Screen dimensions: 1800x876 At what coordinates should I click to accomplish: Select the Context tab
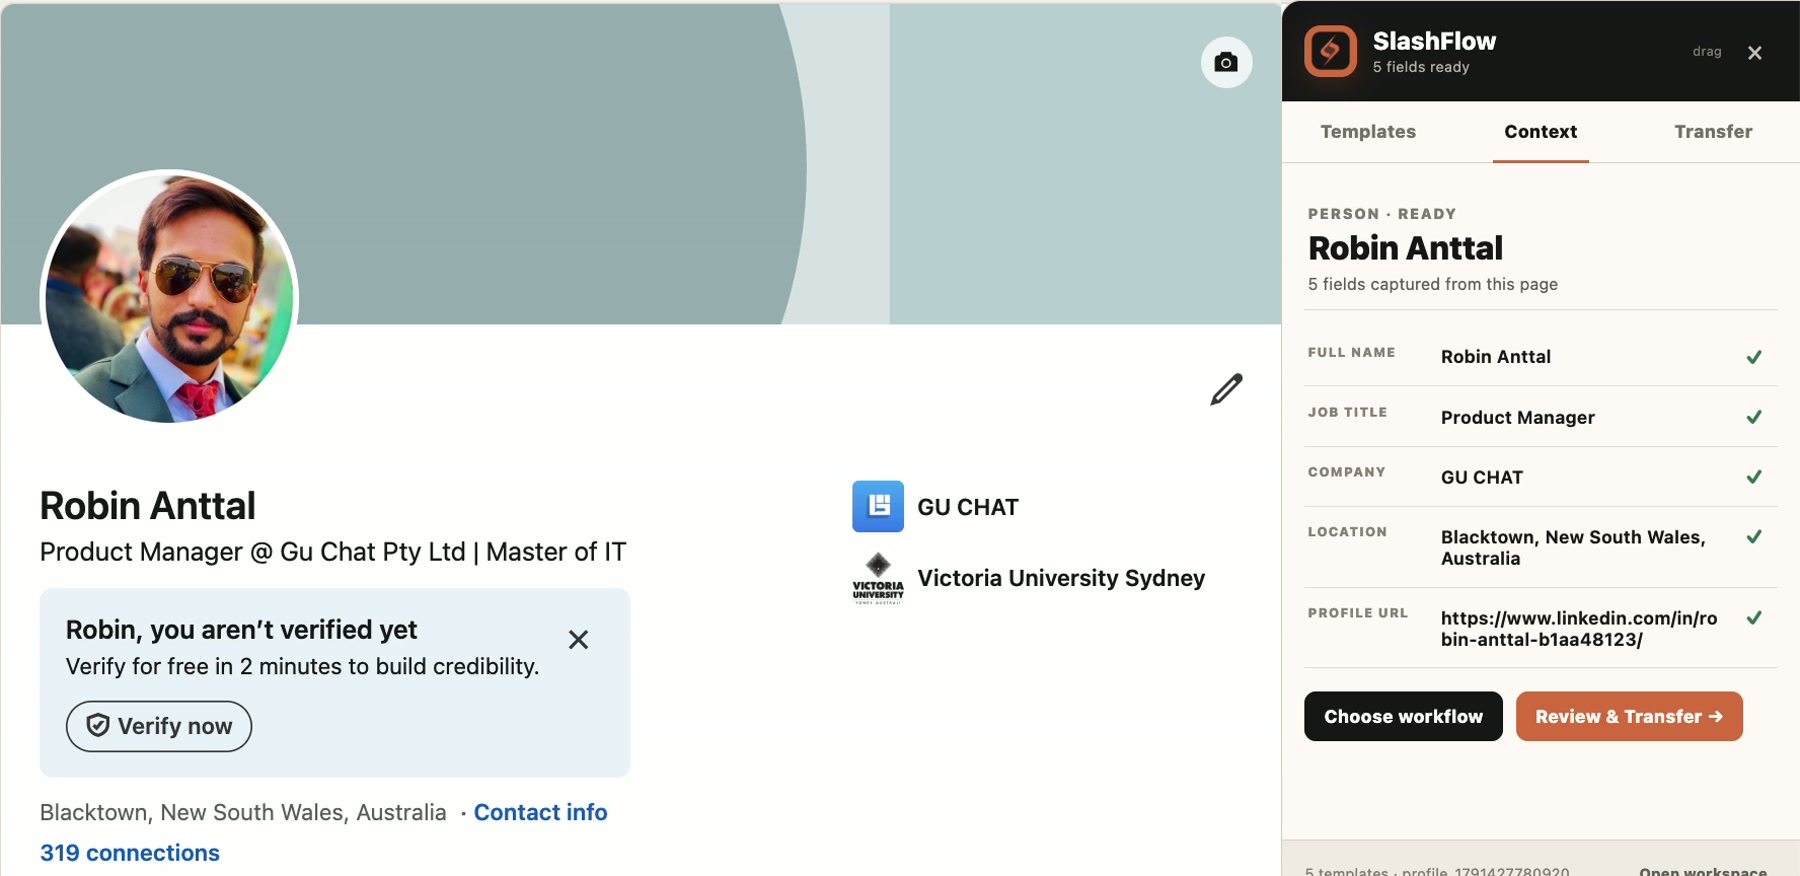[1541, 131]
